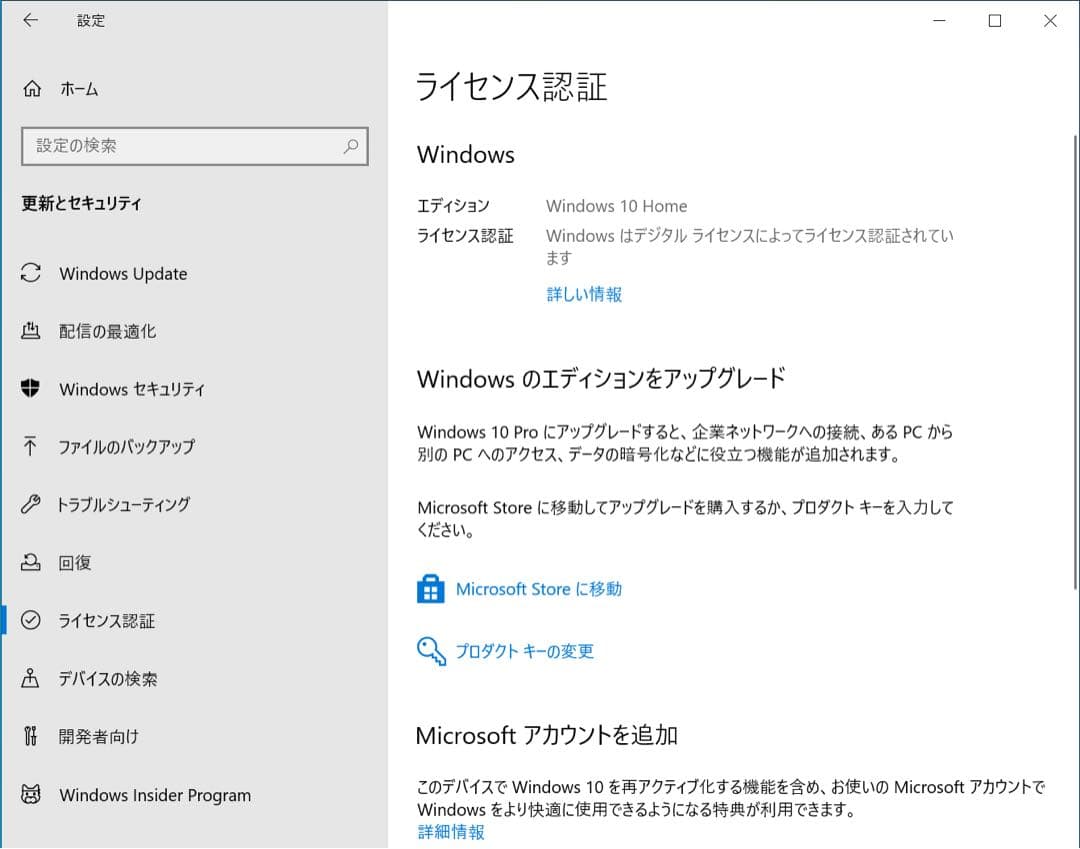Screen dimensions: 1080x849
Task: Select ファイルのバックアップ in sidebar
Action: [126, 447]
